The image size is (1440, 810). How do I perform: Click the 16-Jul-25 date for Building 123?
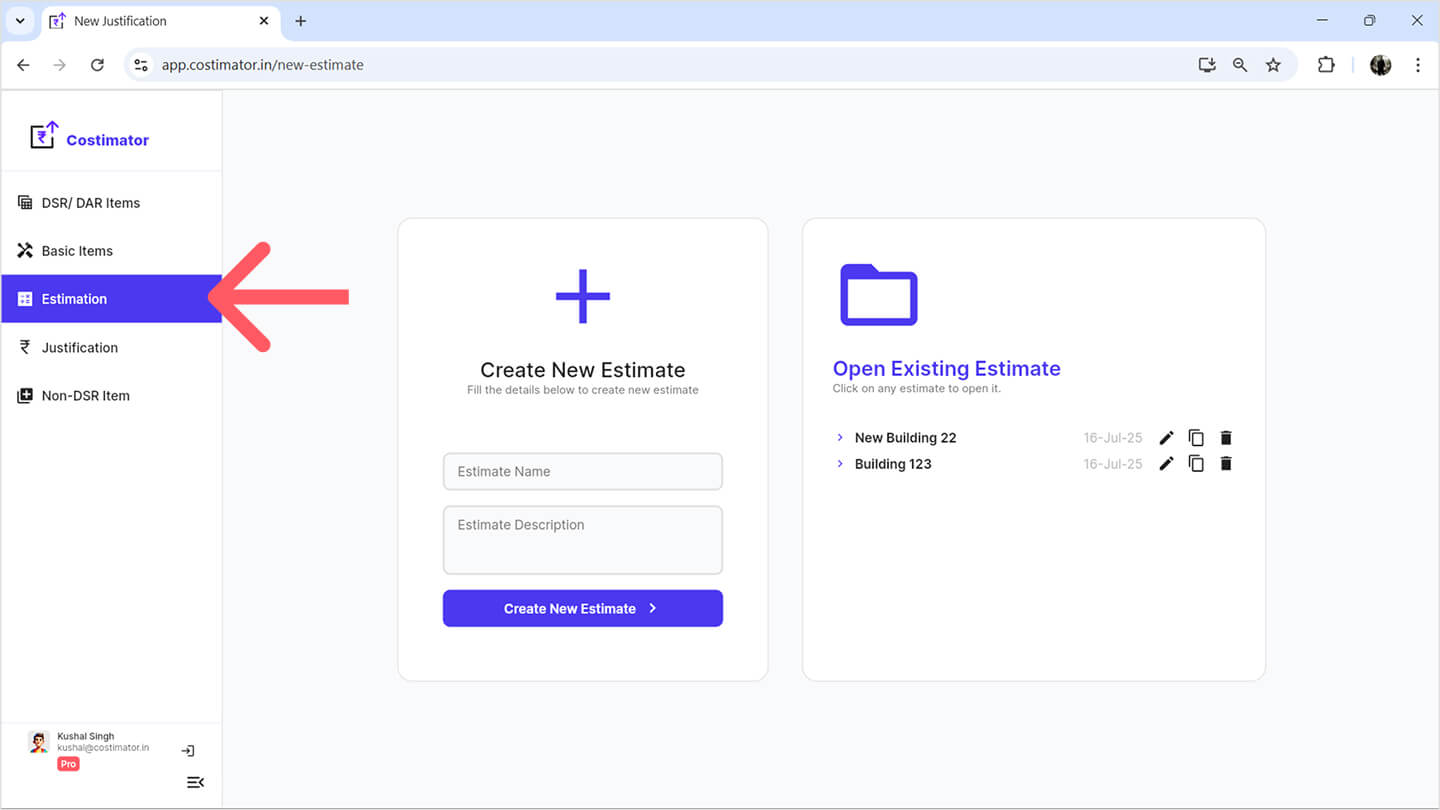pos(1113,464)
